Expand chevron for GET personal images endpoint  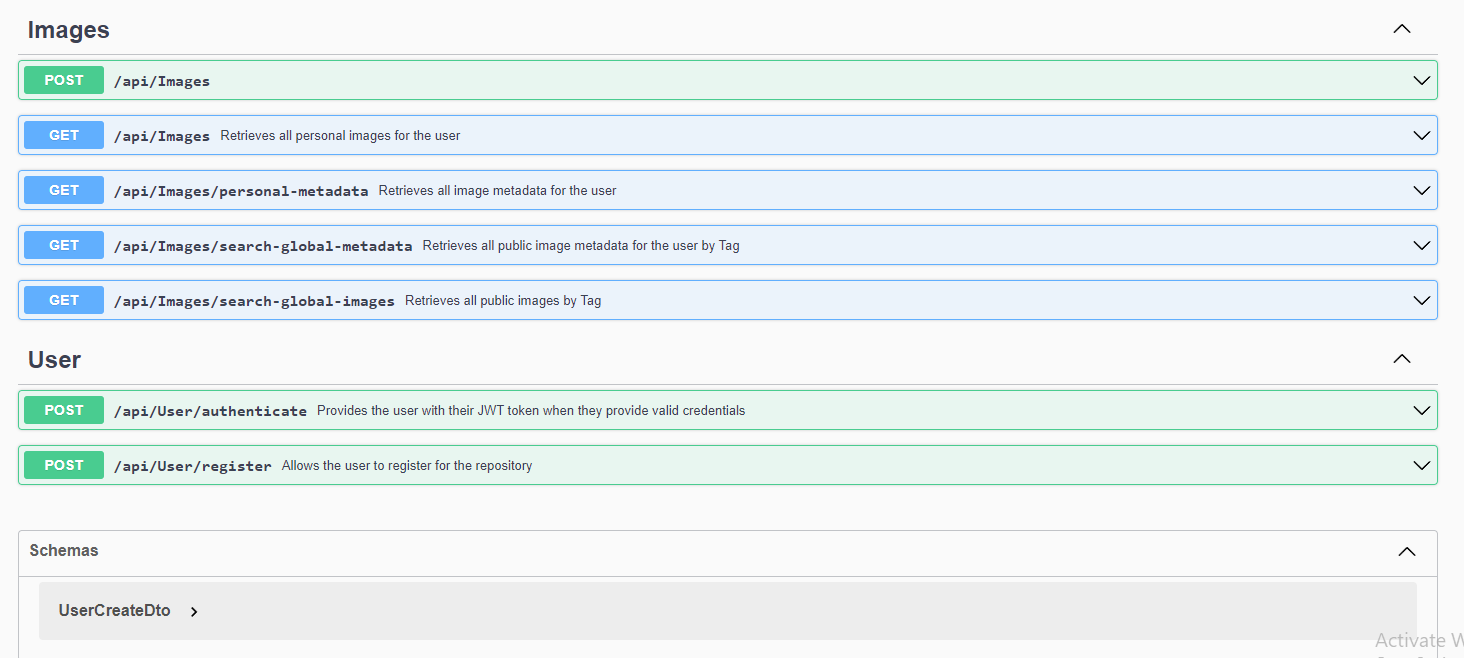(x=1422, y=135)
